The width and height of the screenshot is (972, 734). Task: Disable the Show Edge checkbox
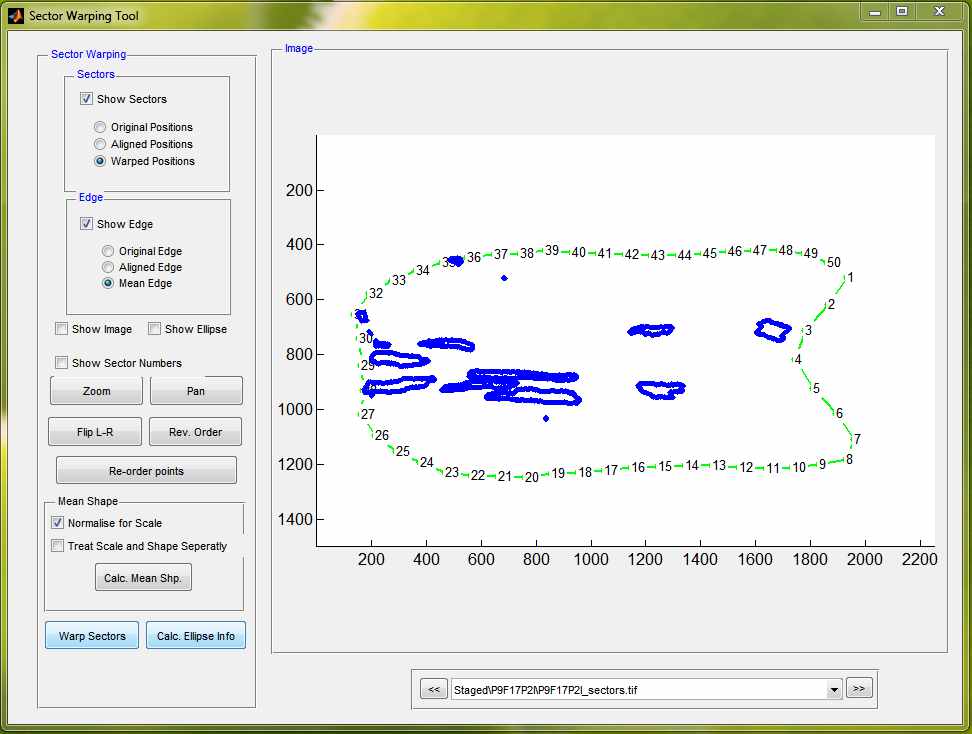[x=87, y=224]
